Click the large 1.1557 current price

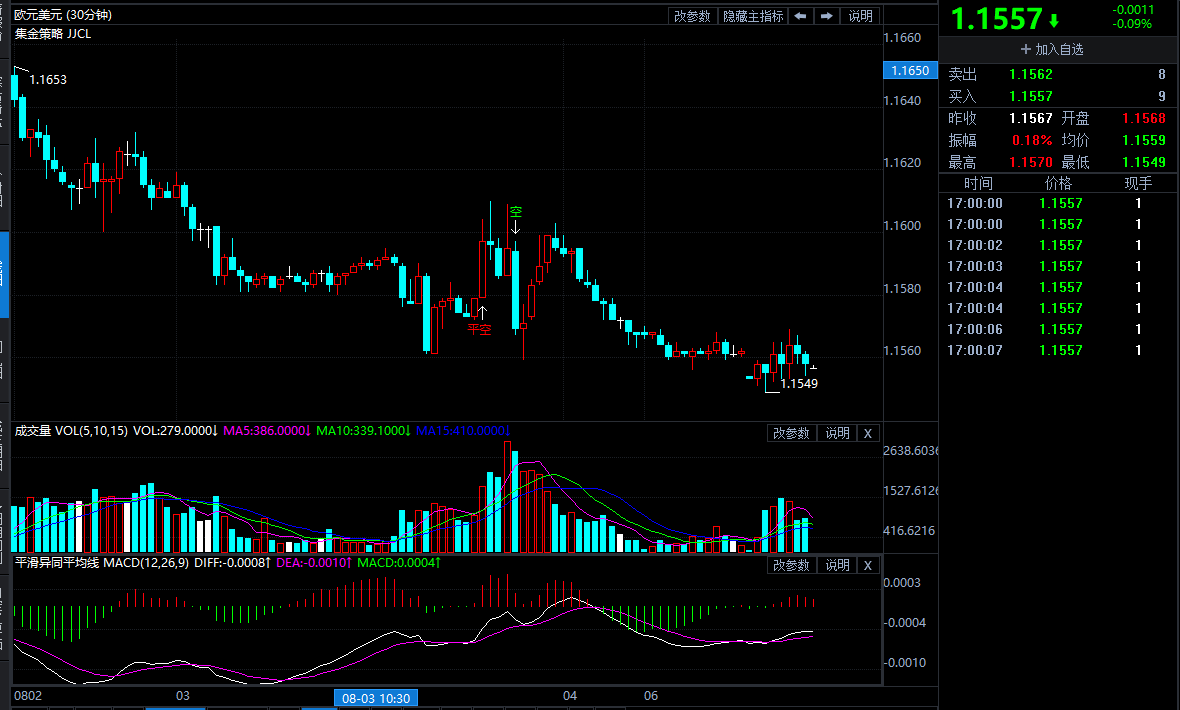click(x=996, y=19)
